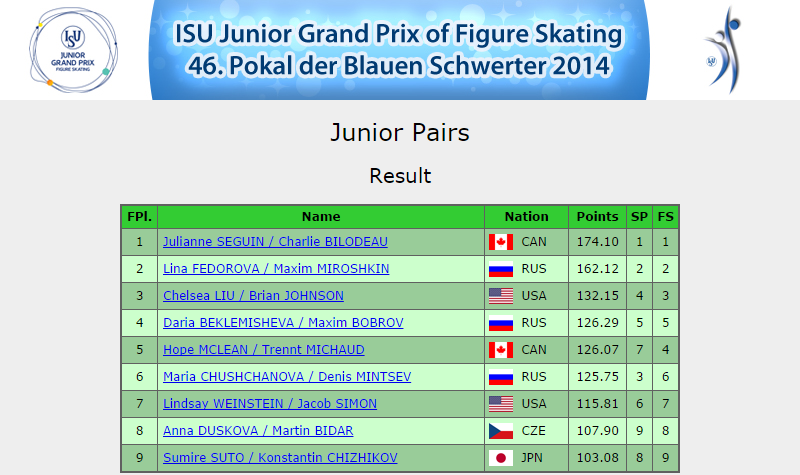The image size is (800, 475).
Task: Open Lina FEDOROVA / Maxim MIROSHKIN link
Action: (x=276, y=269)
